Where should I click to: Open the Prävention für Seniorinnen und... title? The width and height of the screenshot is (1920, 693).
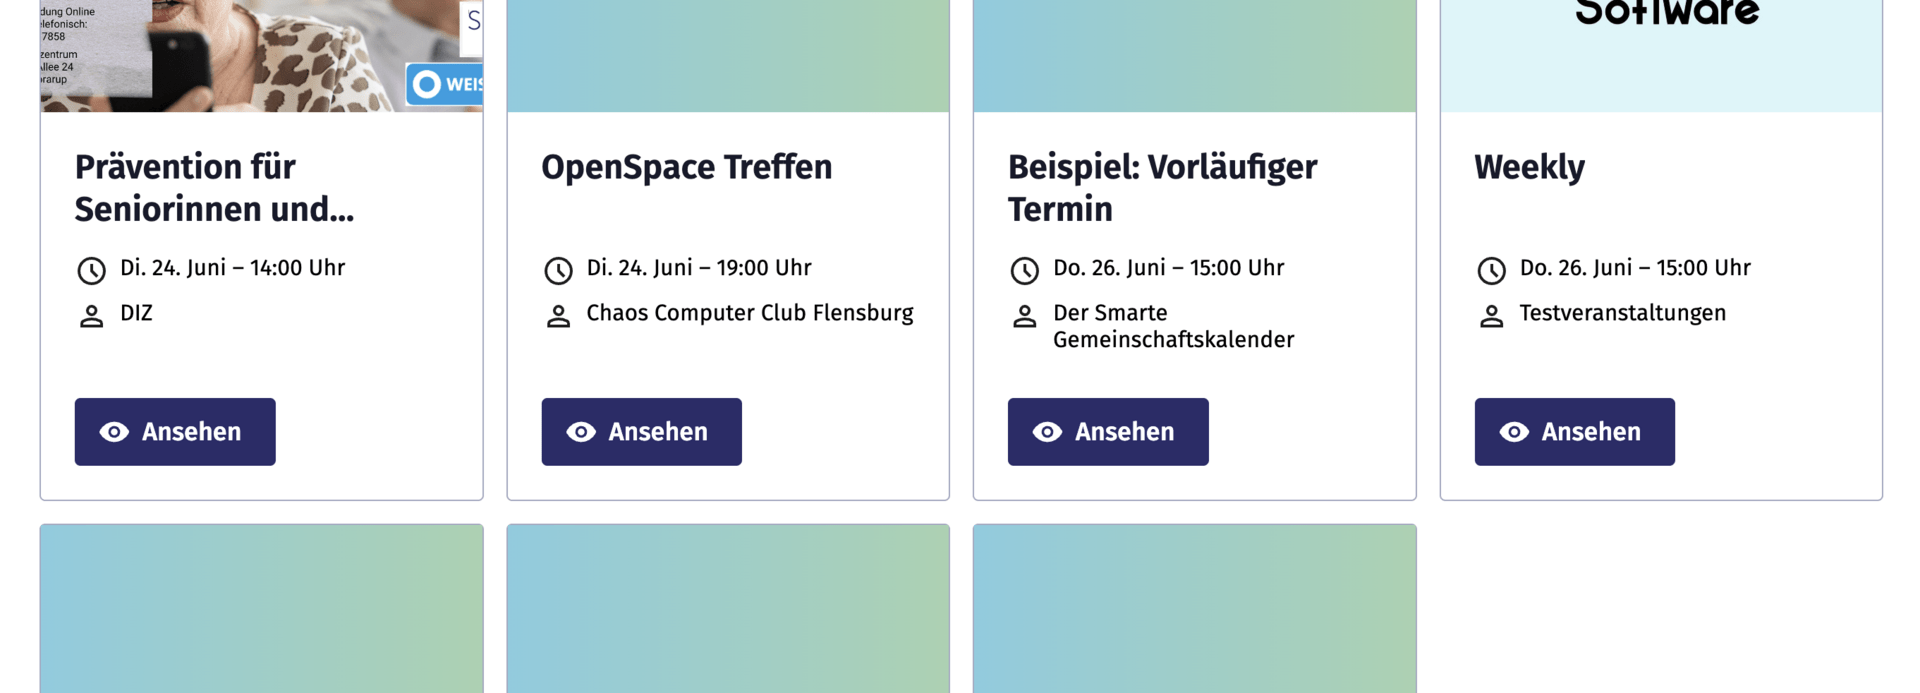[214, 188]
